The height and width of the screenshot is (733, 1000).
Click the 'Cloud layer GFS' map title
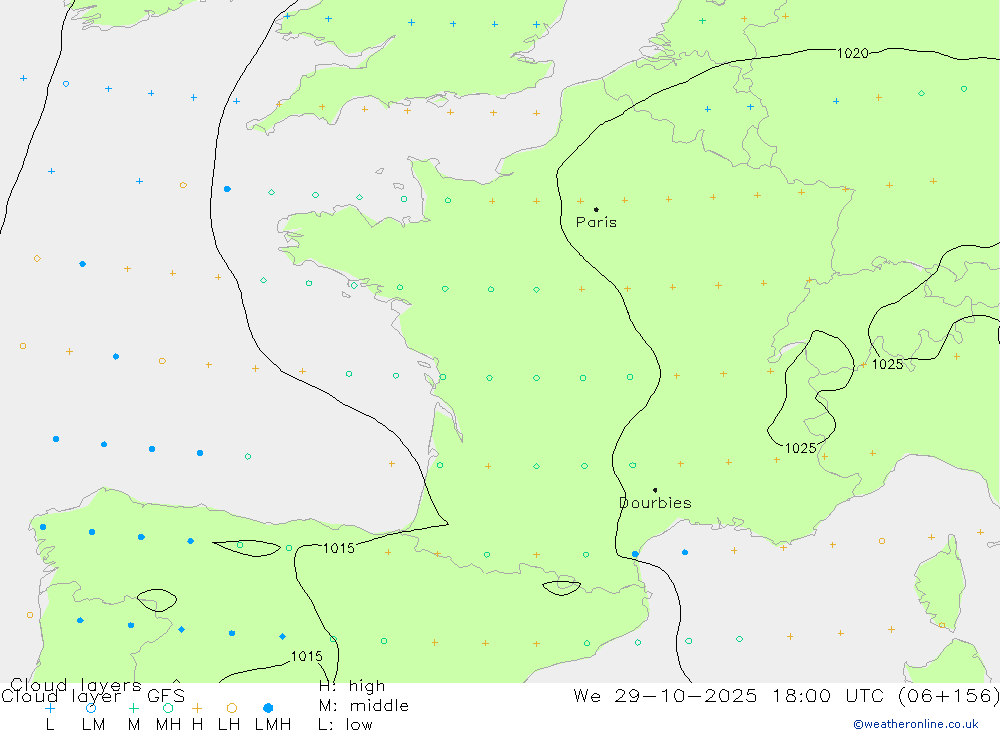tap(93, 696)
